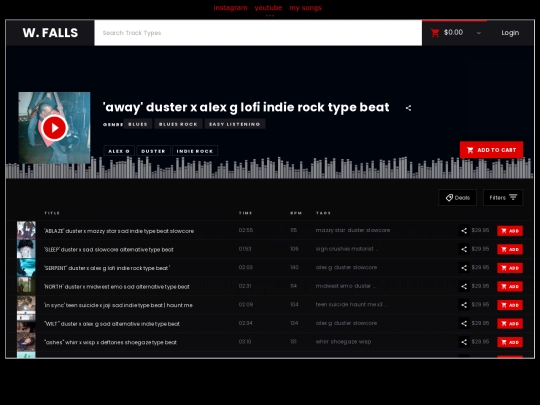
Task: Select the BLUES ROCK genre tag
Action: click(x=178, y=124)
